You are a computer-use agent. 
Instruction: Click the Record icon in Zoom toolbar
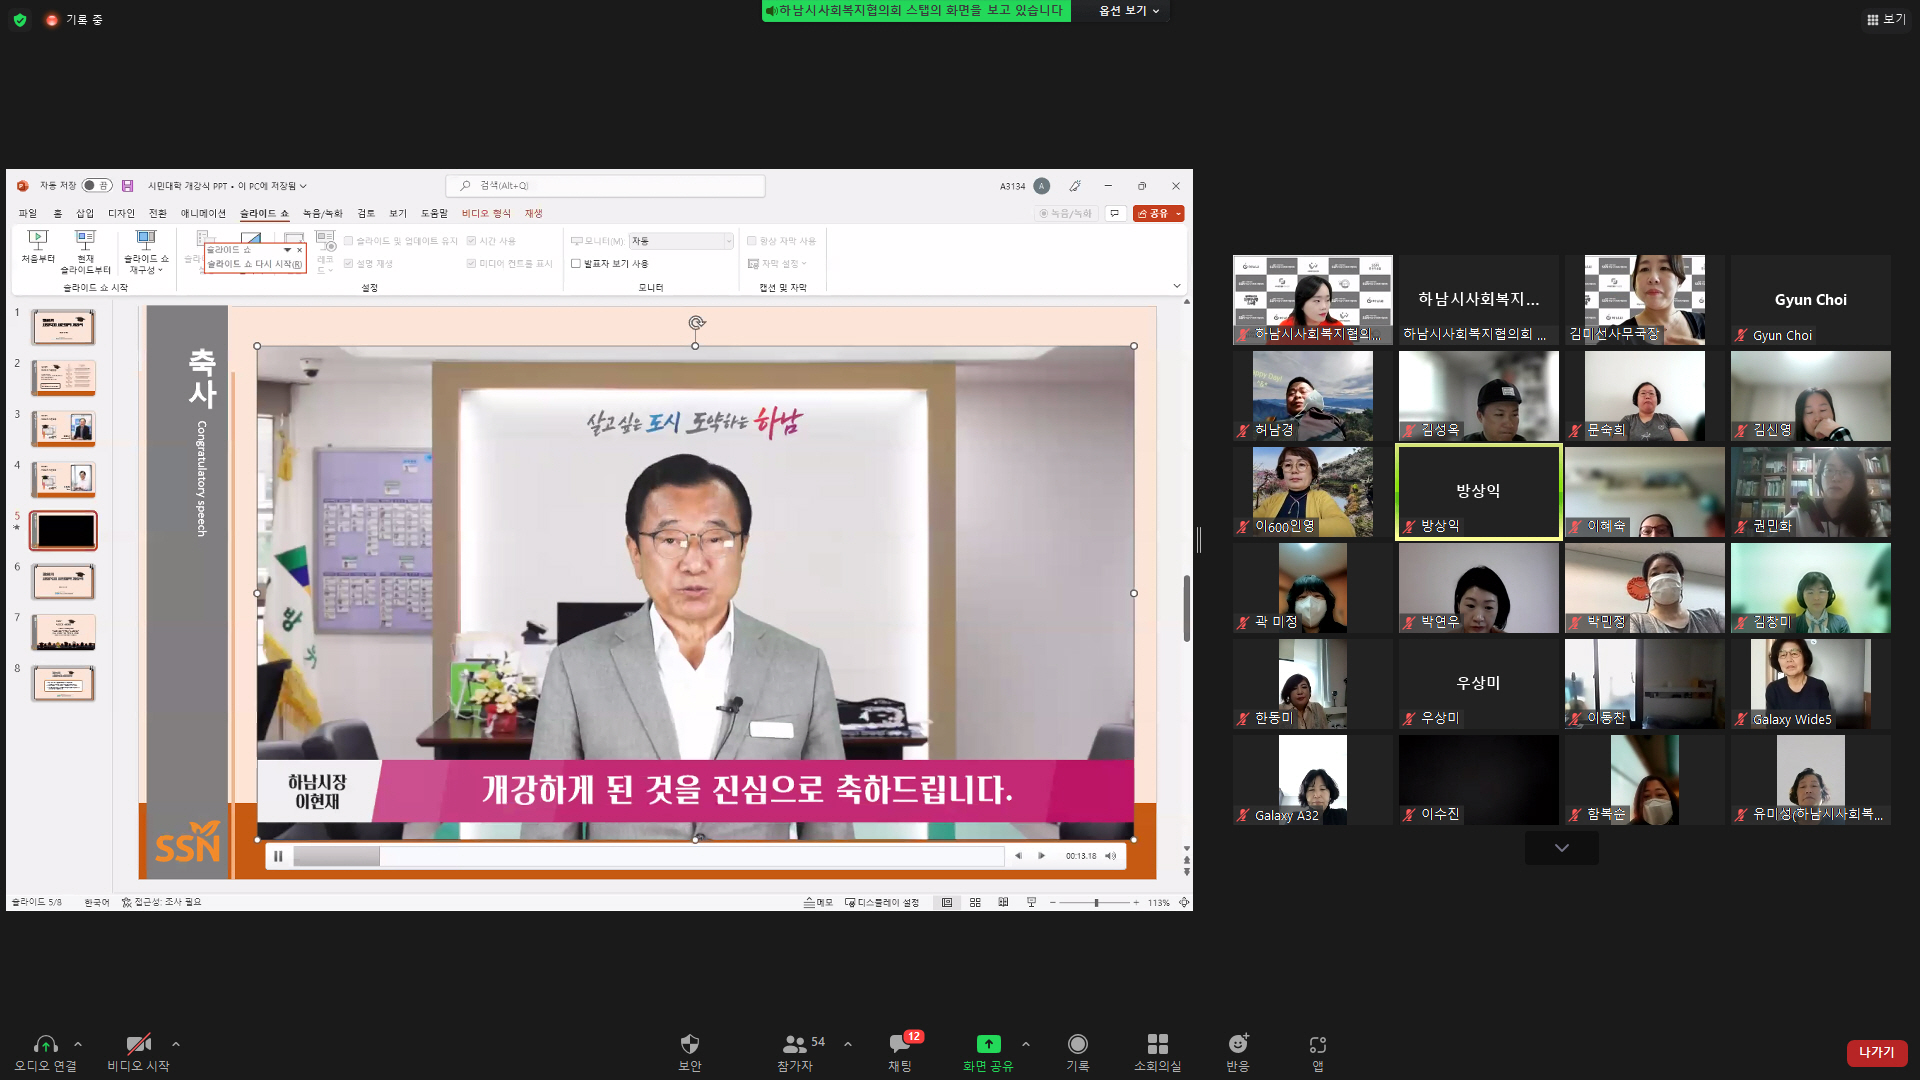[x=1077, y=1044]
